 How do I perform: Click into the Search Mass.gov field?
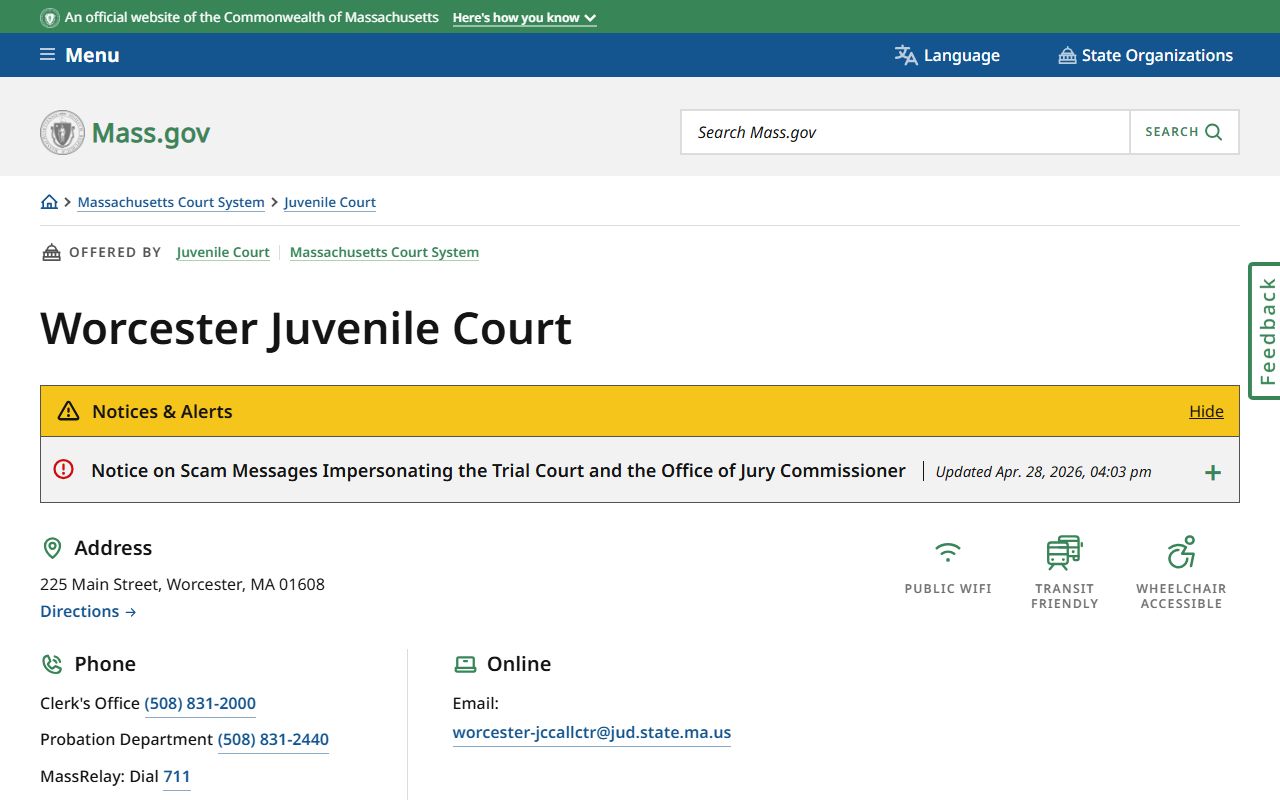905,132
